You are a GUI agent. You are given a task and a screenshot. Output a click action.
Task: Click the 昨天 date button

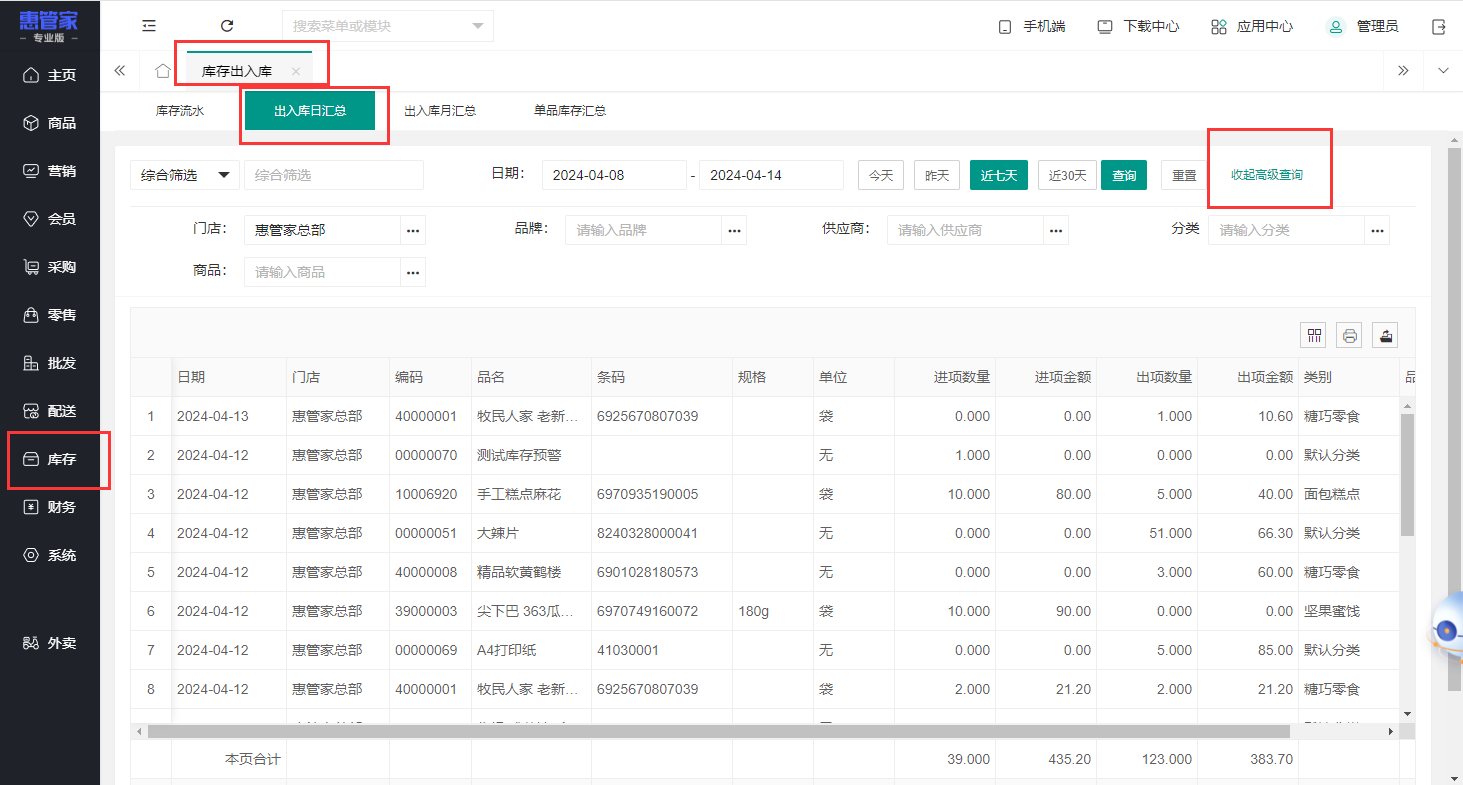(x=937, y=175)
